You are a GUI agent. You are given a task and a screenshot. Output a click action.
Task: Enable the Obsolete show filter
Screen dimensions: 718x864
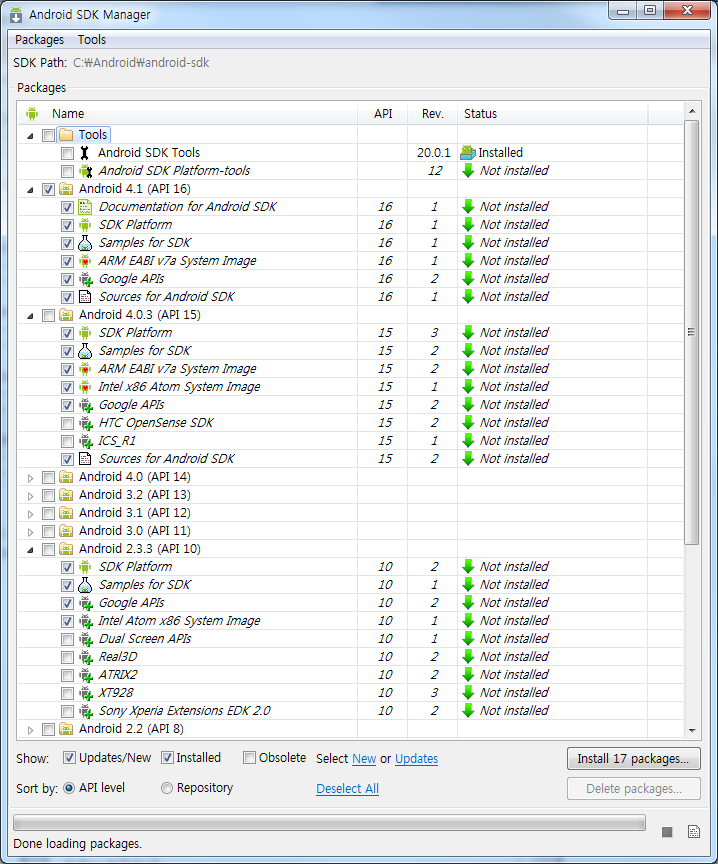[x=250, y=758]
